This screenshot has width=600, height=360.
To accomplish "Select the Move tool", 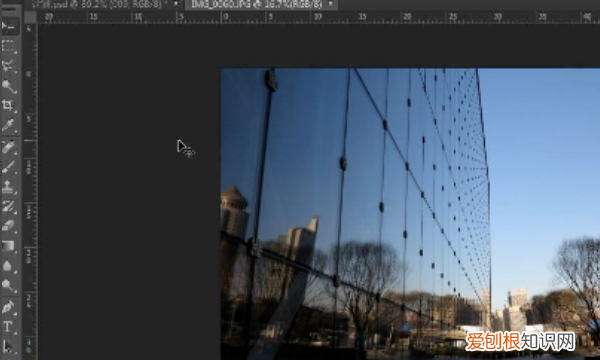I will [x=8, y=27].
